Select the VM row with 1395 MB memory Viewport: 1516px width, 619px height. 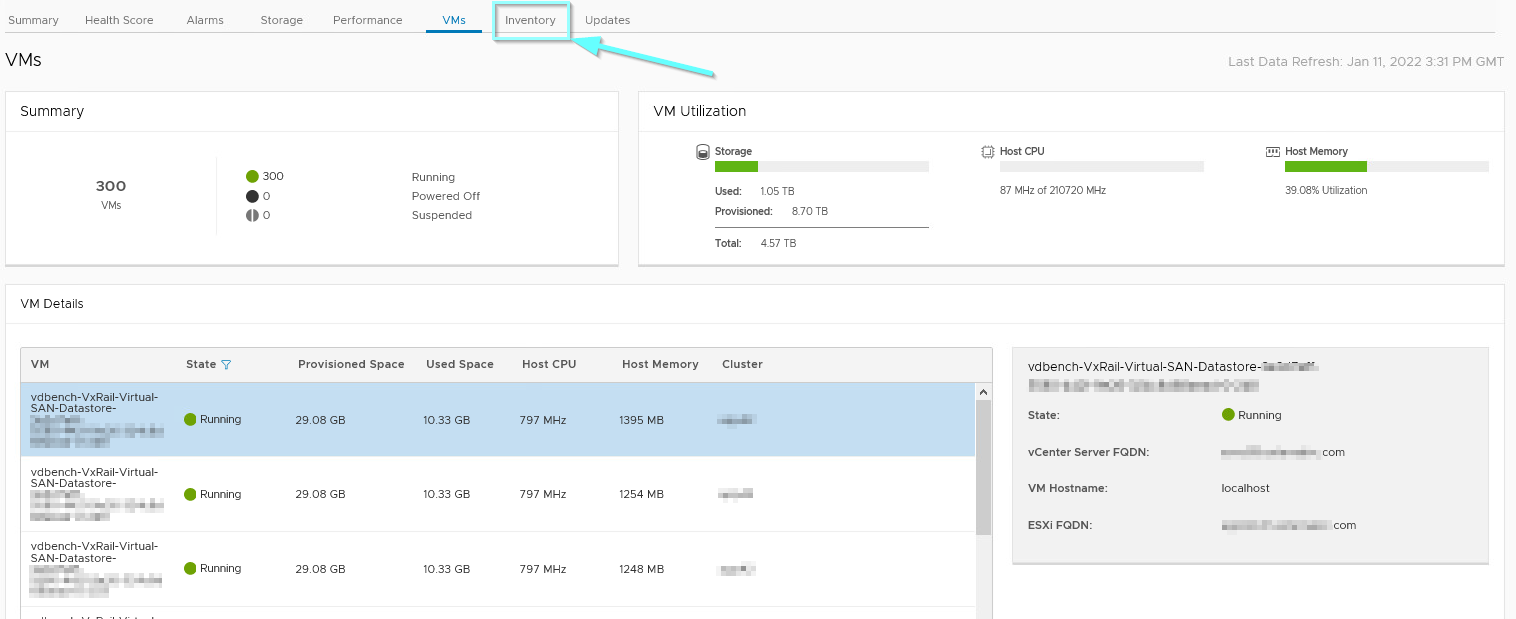498,420
